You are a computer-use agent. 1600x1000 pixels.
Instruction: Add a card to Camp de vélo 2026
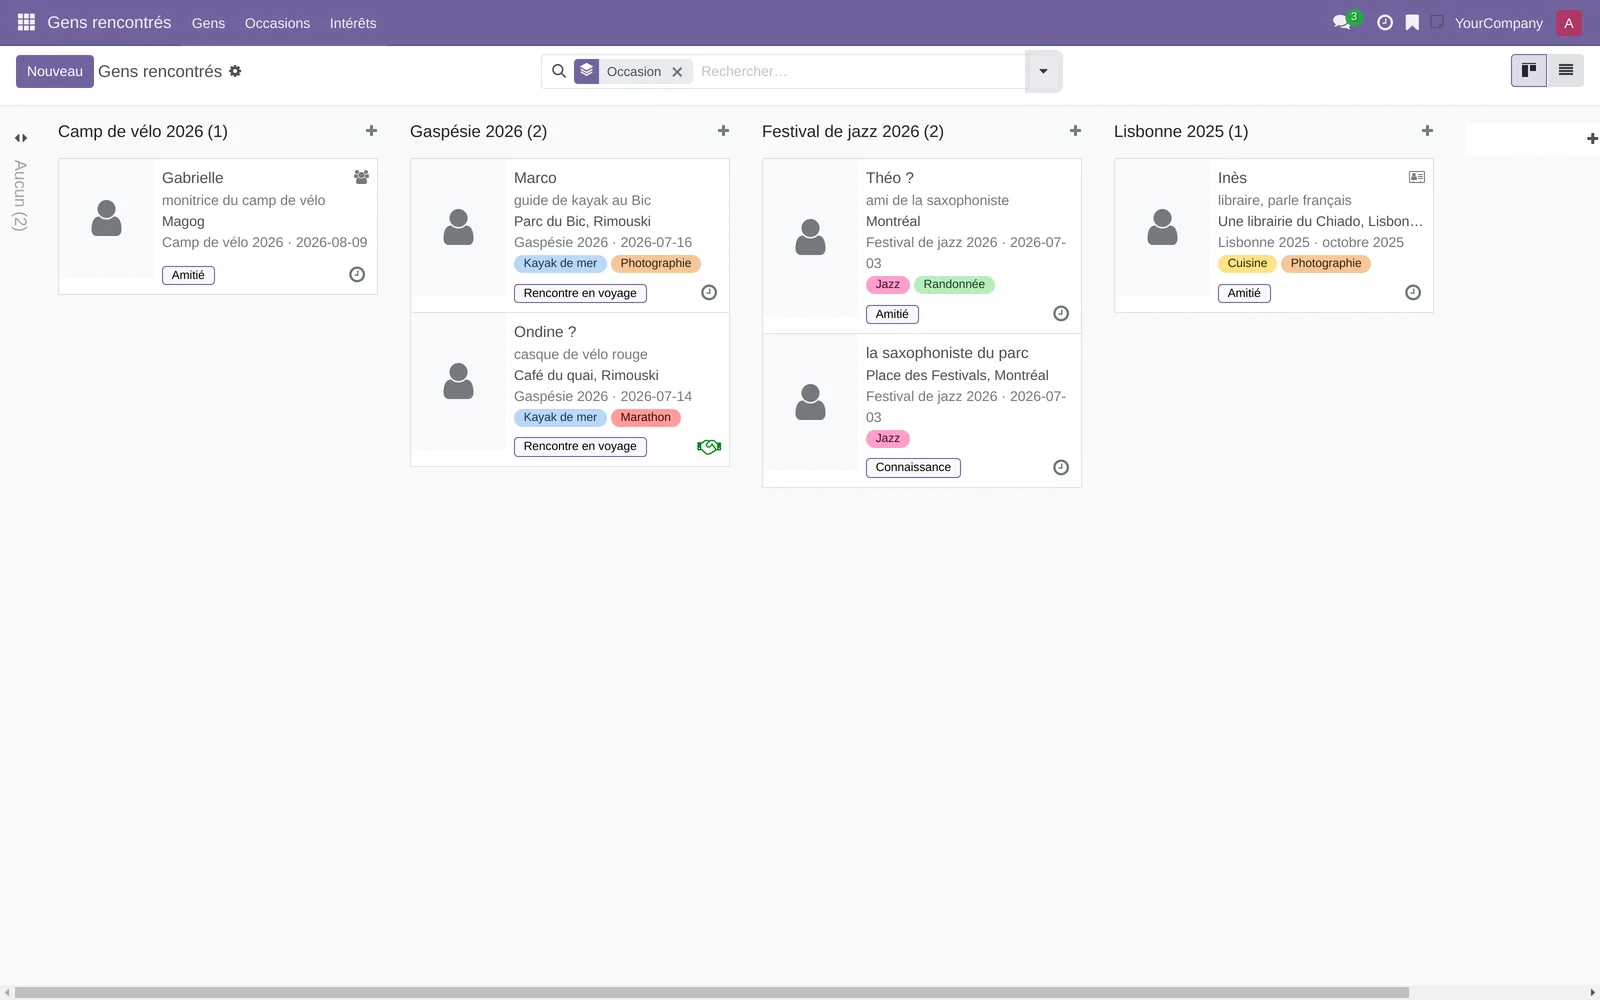point(371,131)
